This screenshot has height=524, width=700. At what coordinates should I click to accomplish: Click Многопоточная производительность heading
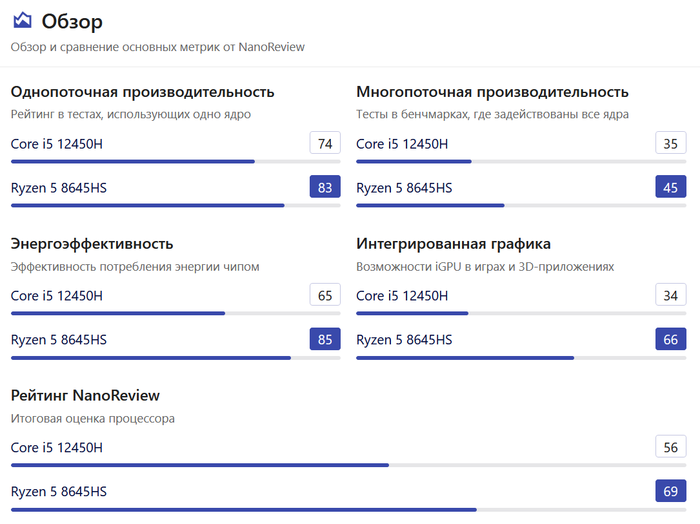coord(492,92)
